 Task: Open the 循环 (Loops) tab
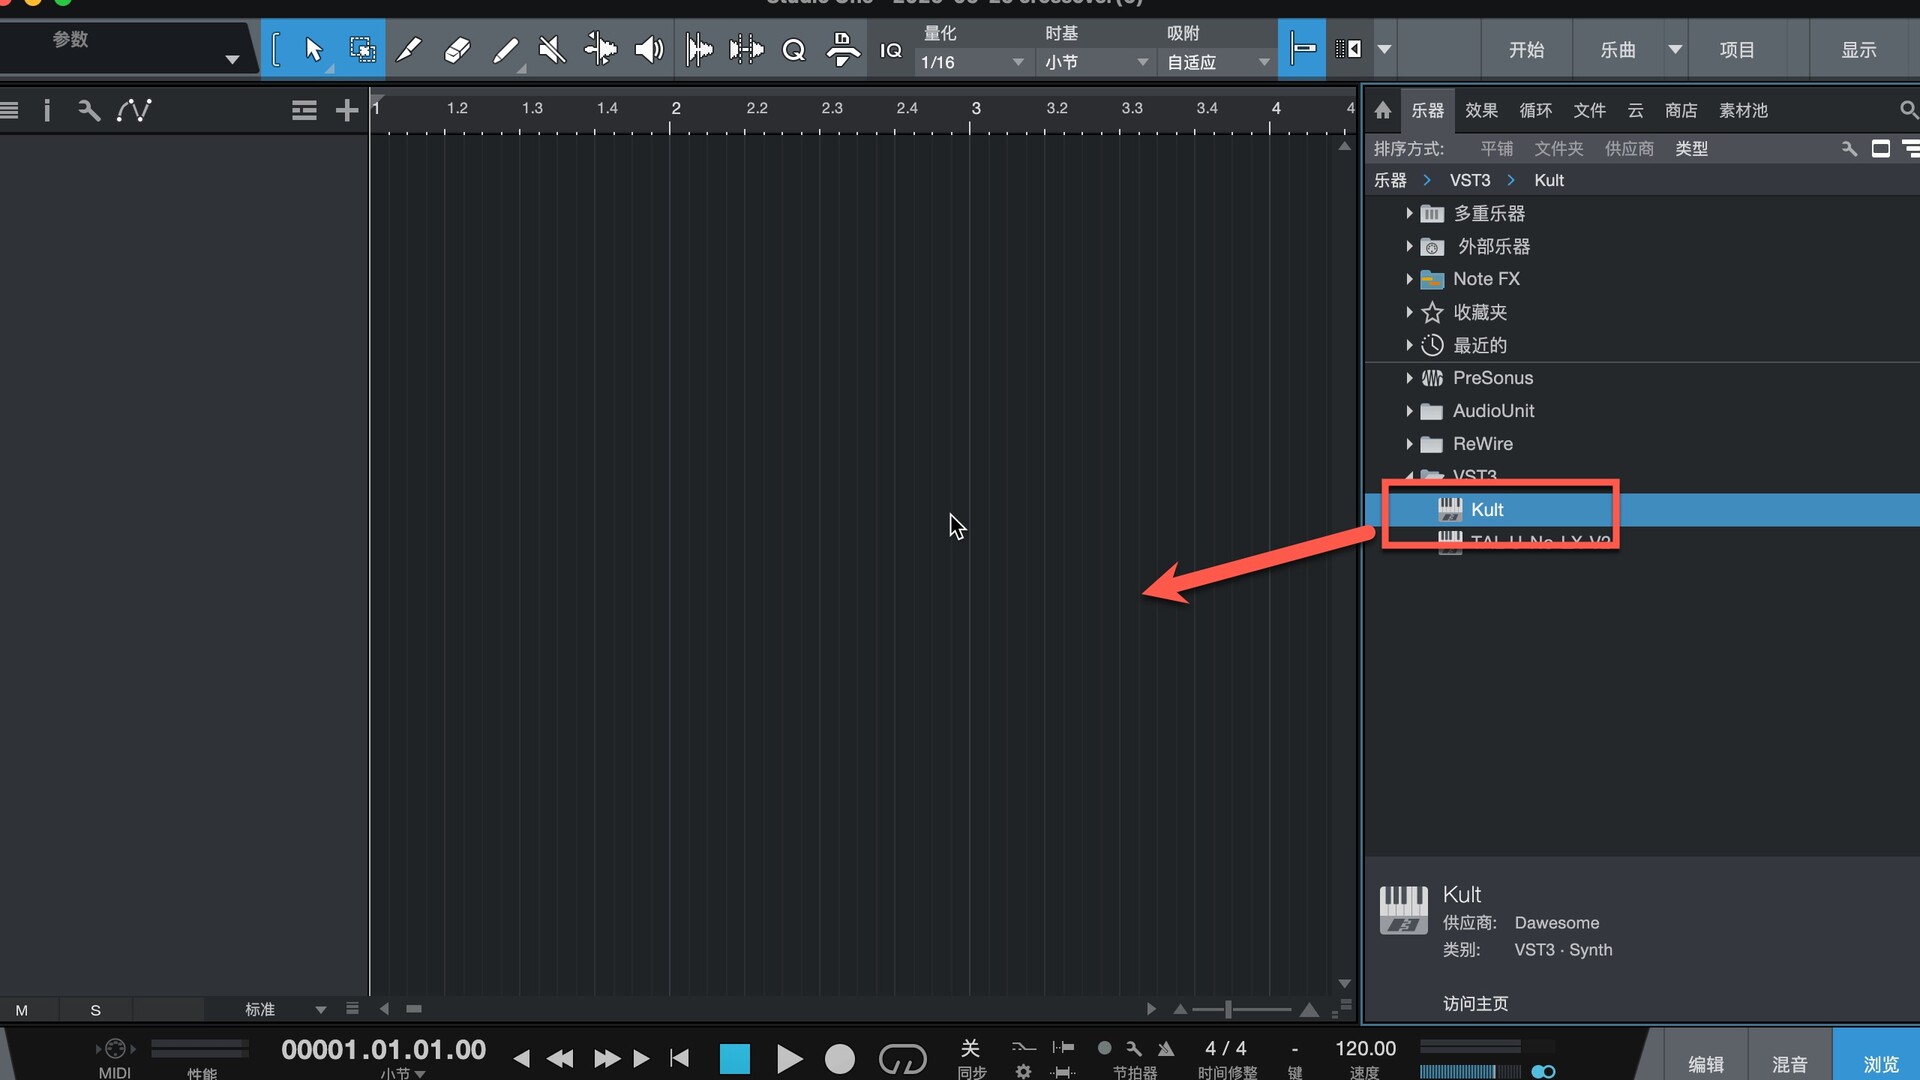coord(1535,110)
